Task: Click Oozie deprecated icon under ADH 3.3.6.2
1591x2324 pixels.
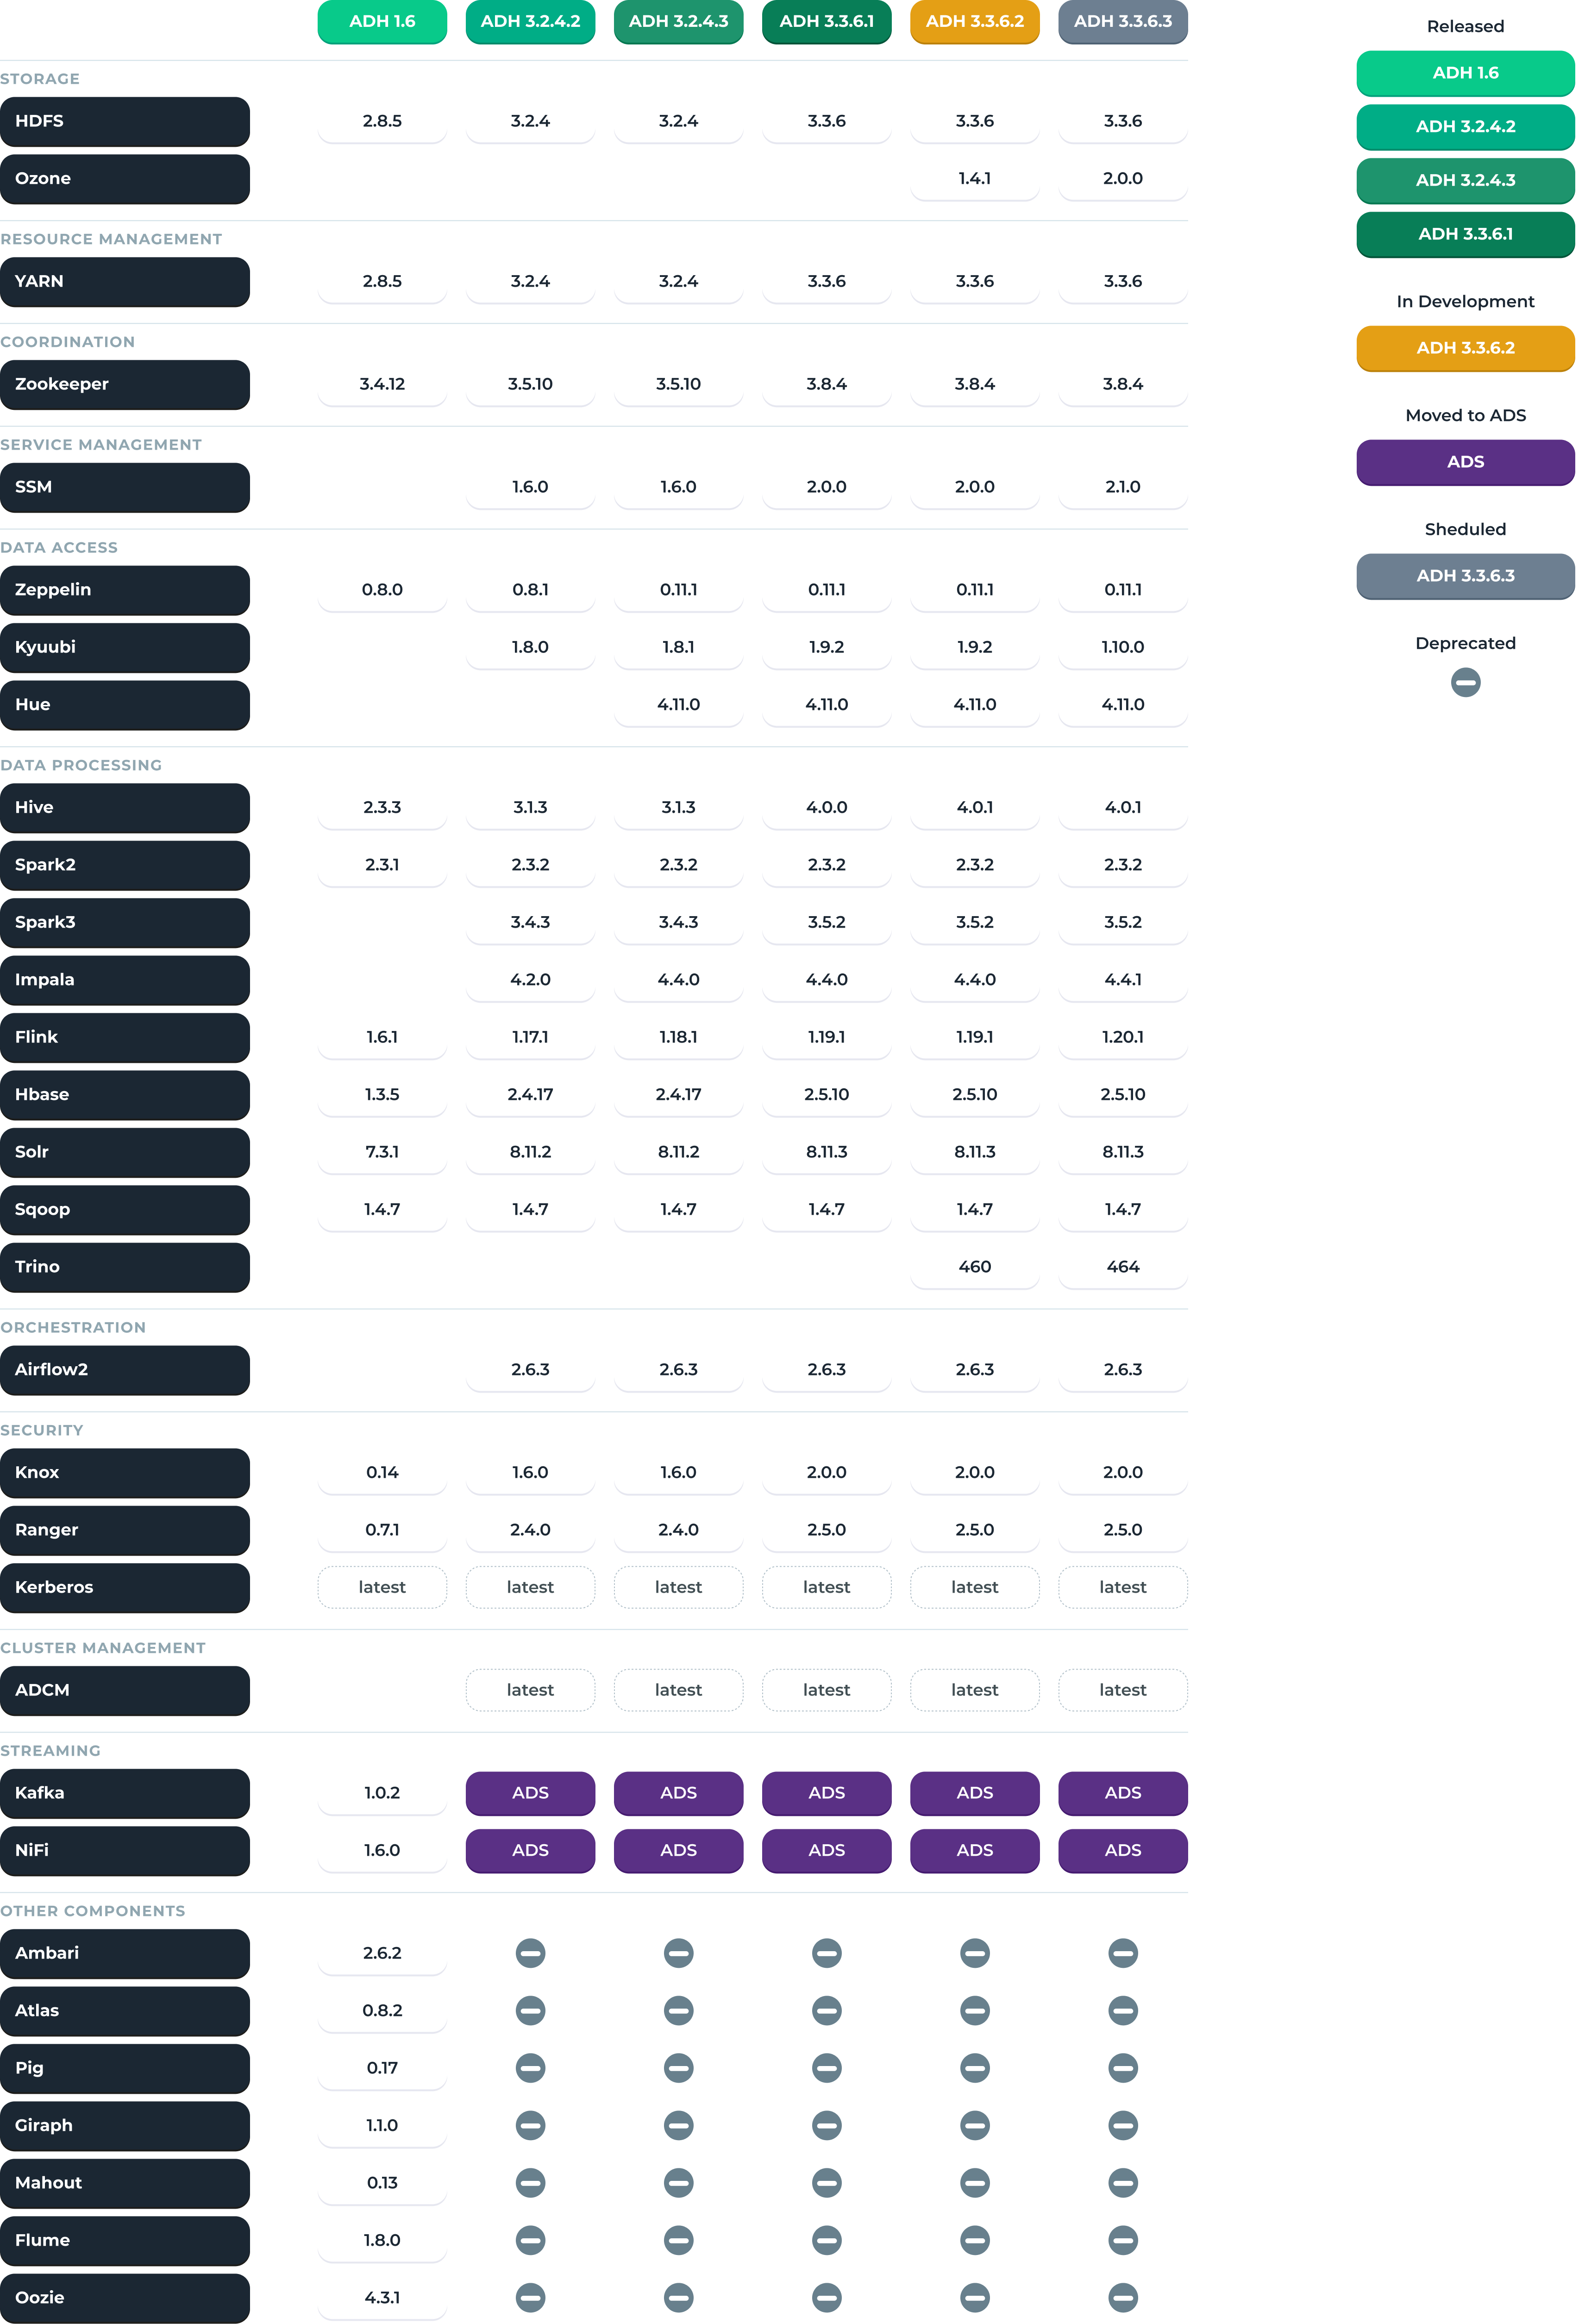Action: [975, 2297]
